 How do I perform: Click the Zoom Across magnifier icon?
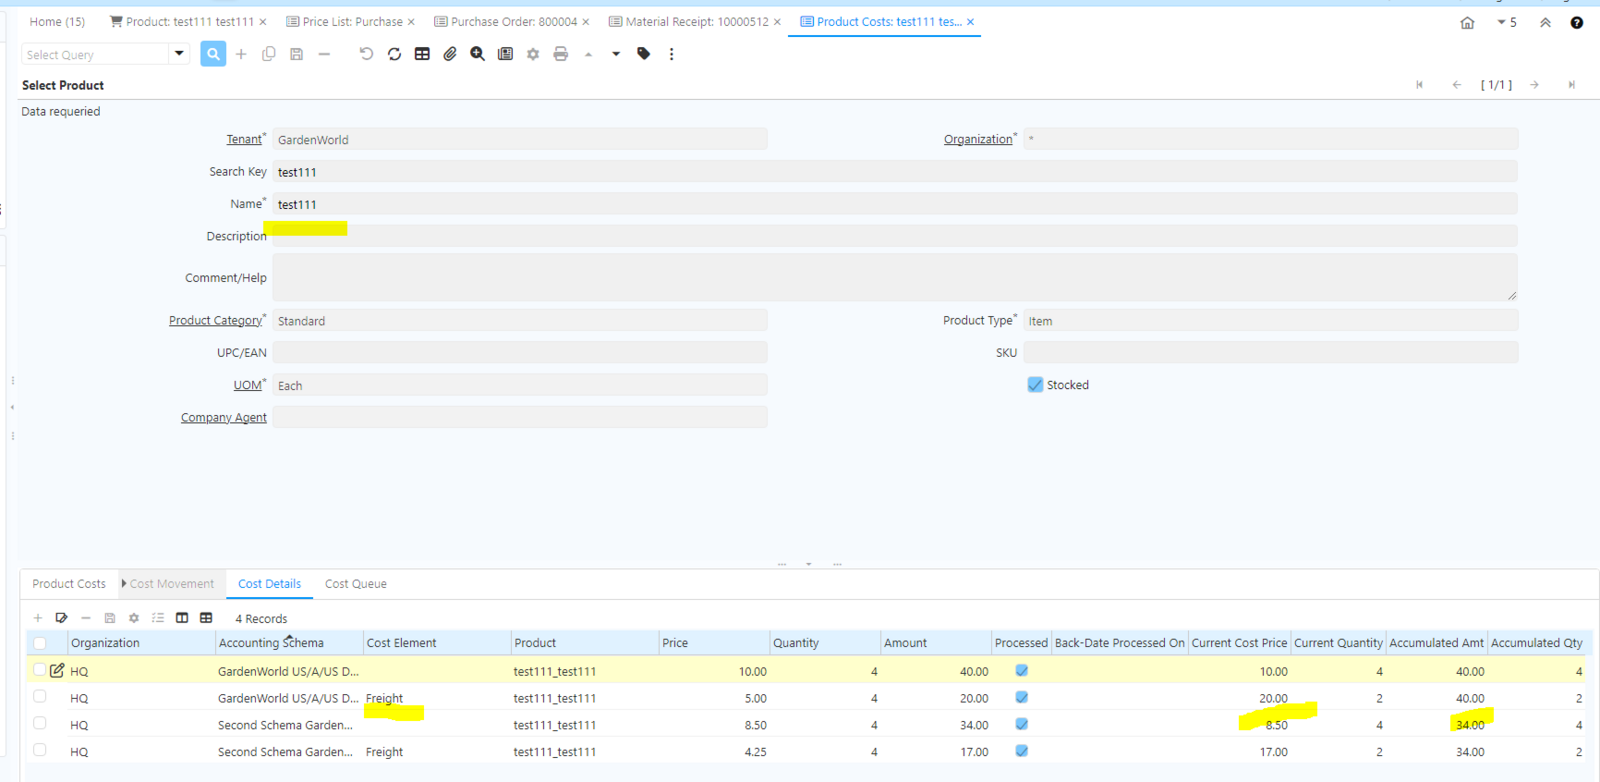point(478,54)
